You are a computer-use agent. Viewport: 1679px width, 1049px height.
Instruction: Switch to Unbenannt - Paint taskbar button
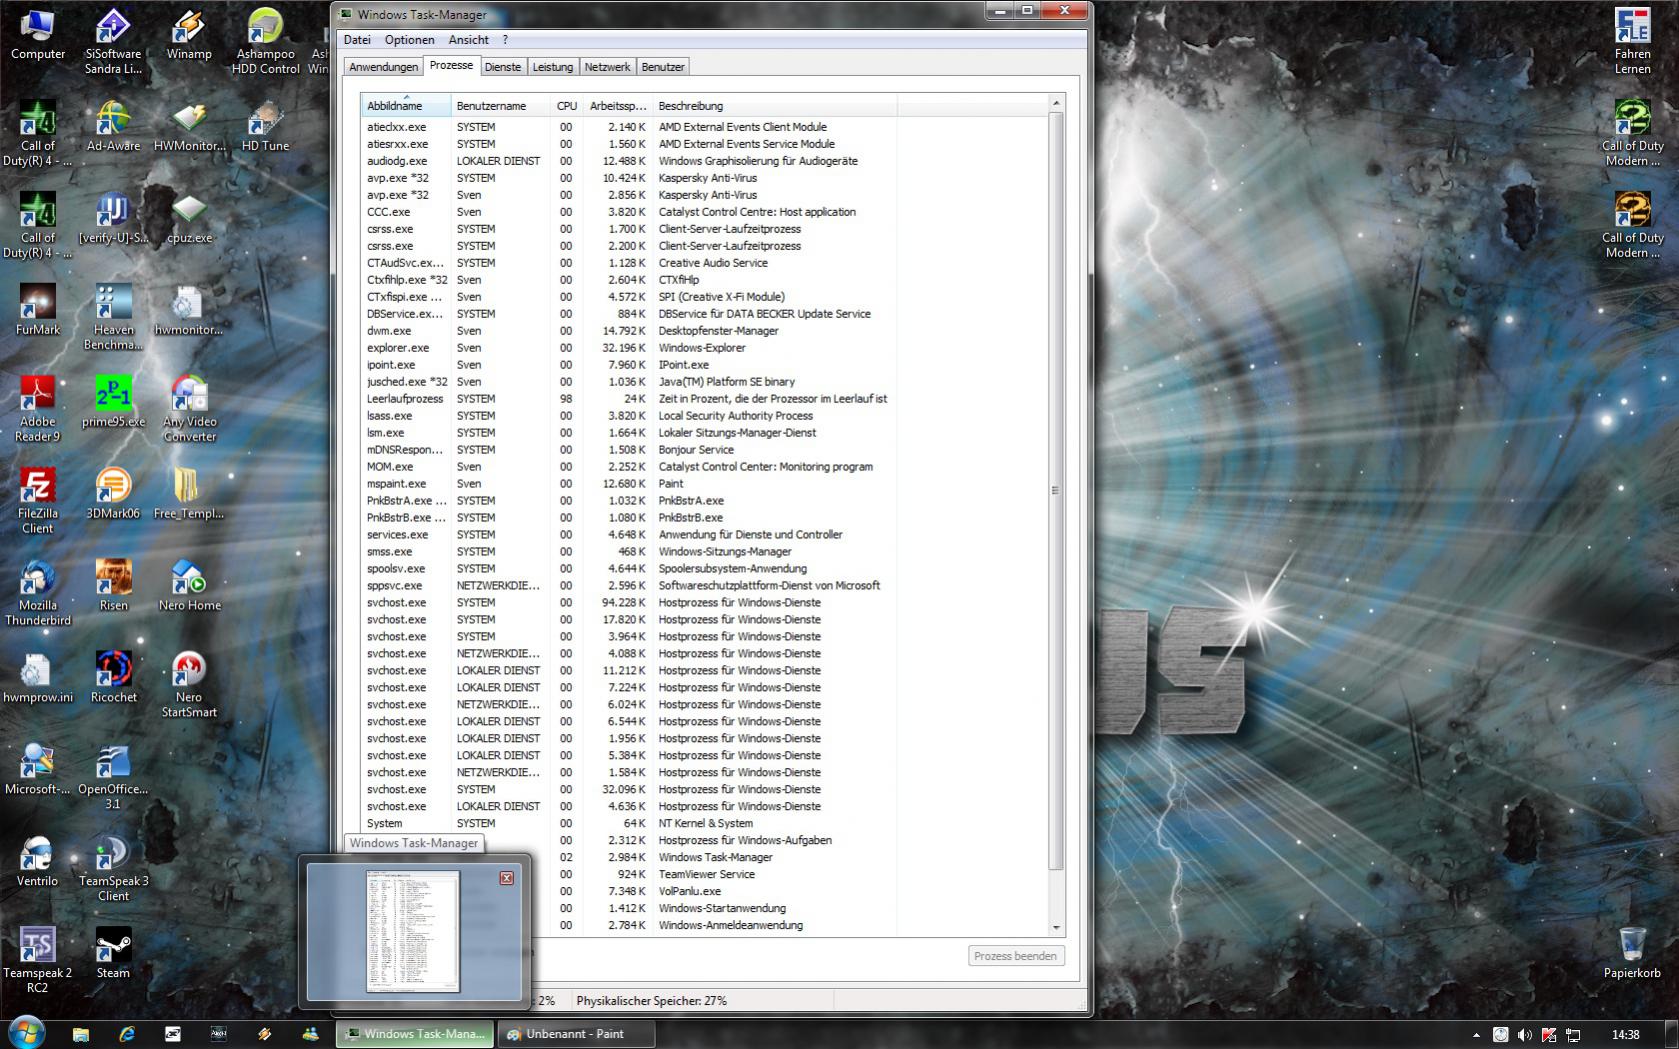576,1034
